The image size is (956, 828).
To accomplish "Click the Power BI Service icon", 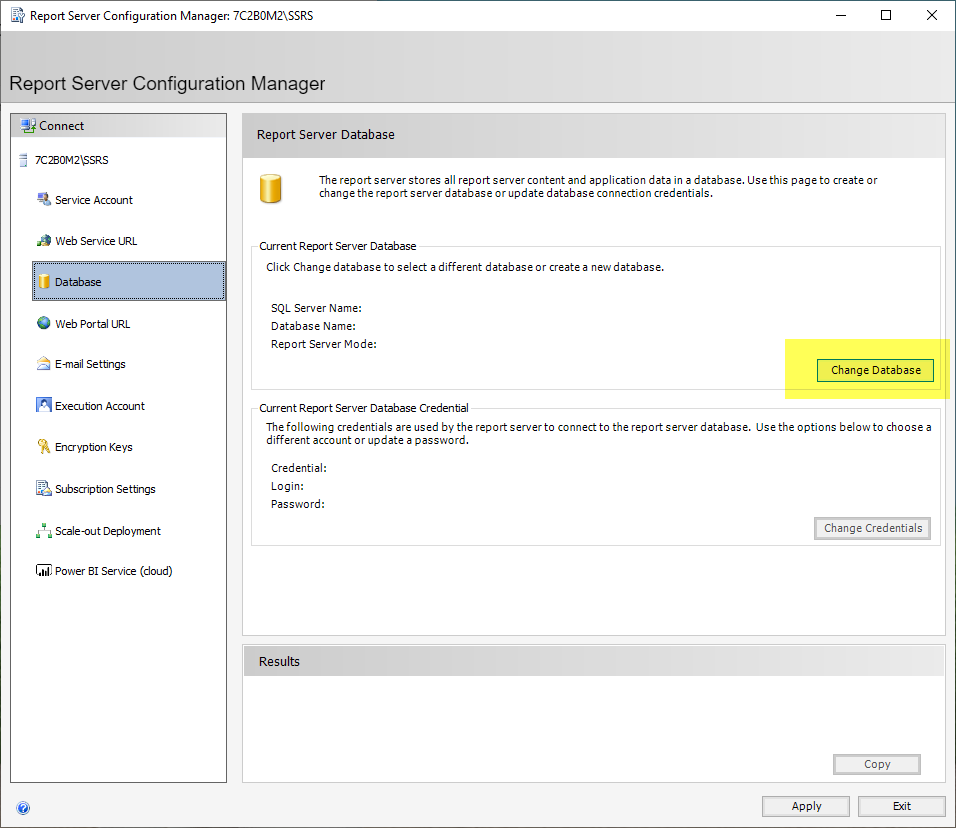I will (x=43, y=571).
